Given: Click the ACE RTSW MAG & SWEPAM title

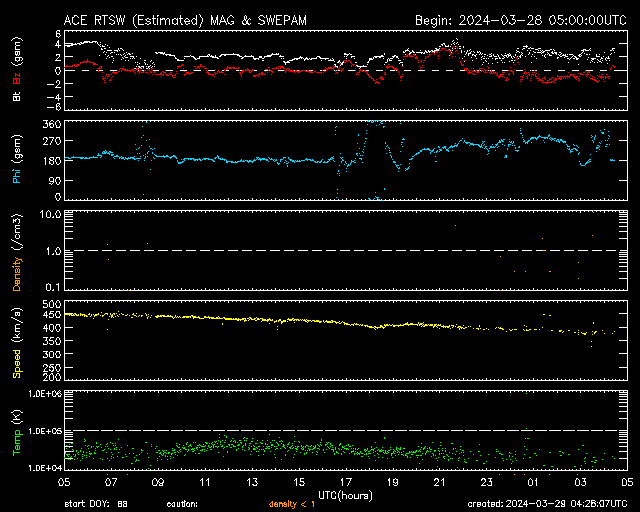Looking at the screenshot, I should click(x=185, y=20).
